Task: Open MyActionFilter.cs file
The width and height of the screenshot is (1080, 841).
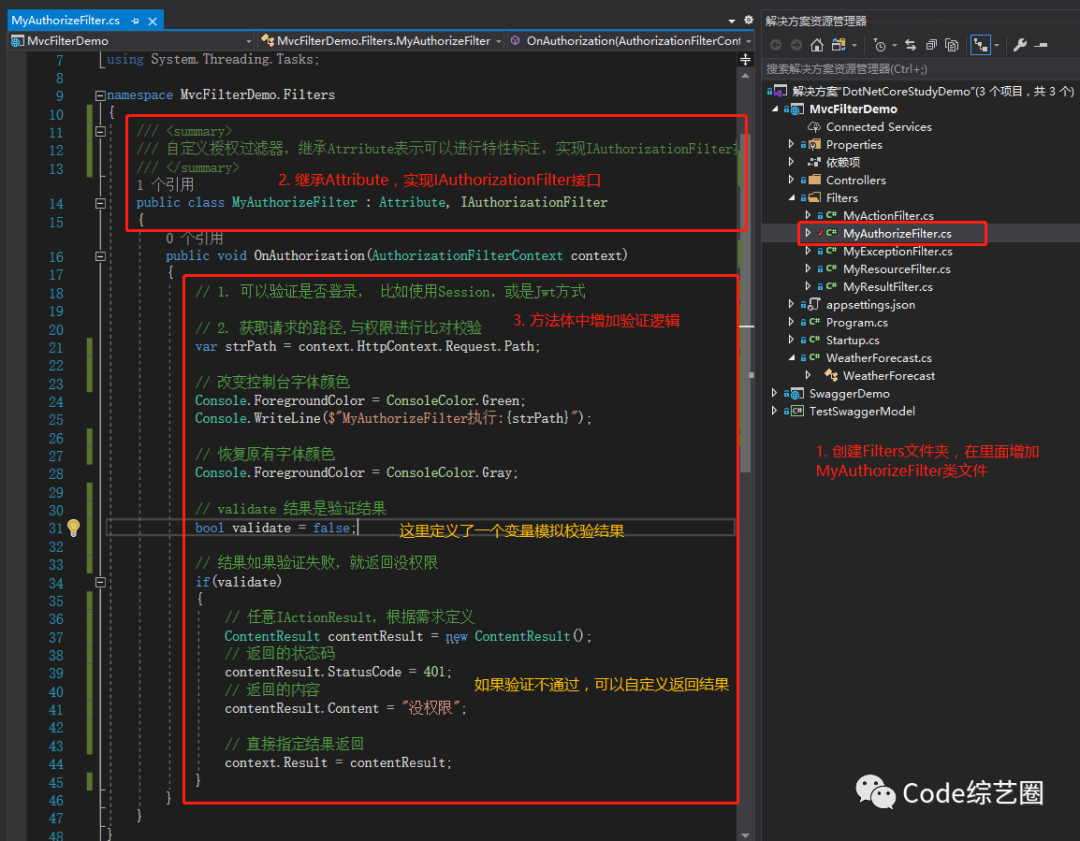Action: [x=888, y=216]
